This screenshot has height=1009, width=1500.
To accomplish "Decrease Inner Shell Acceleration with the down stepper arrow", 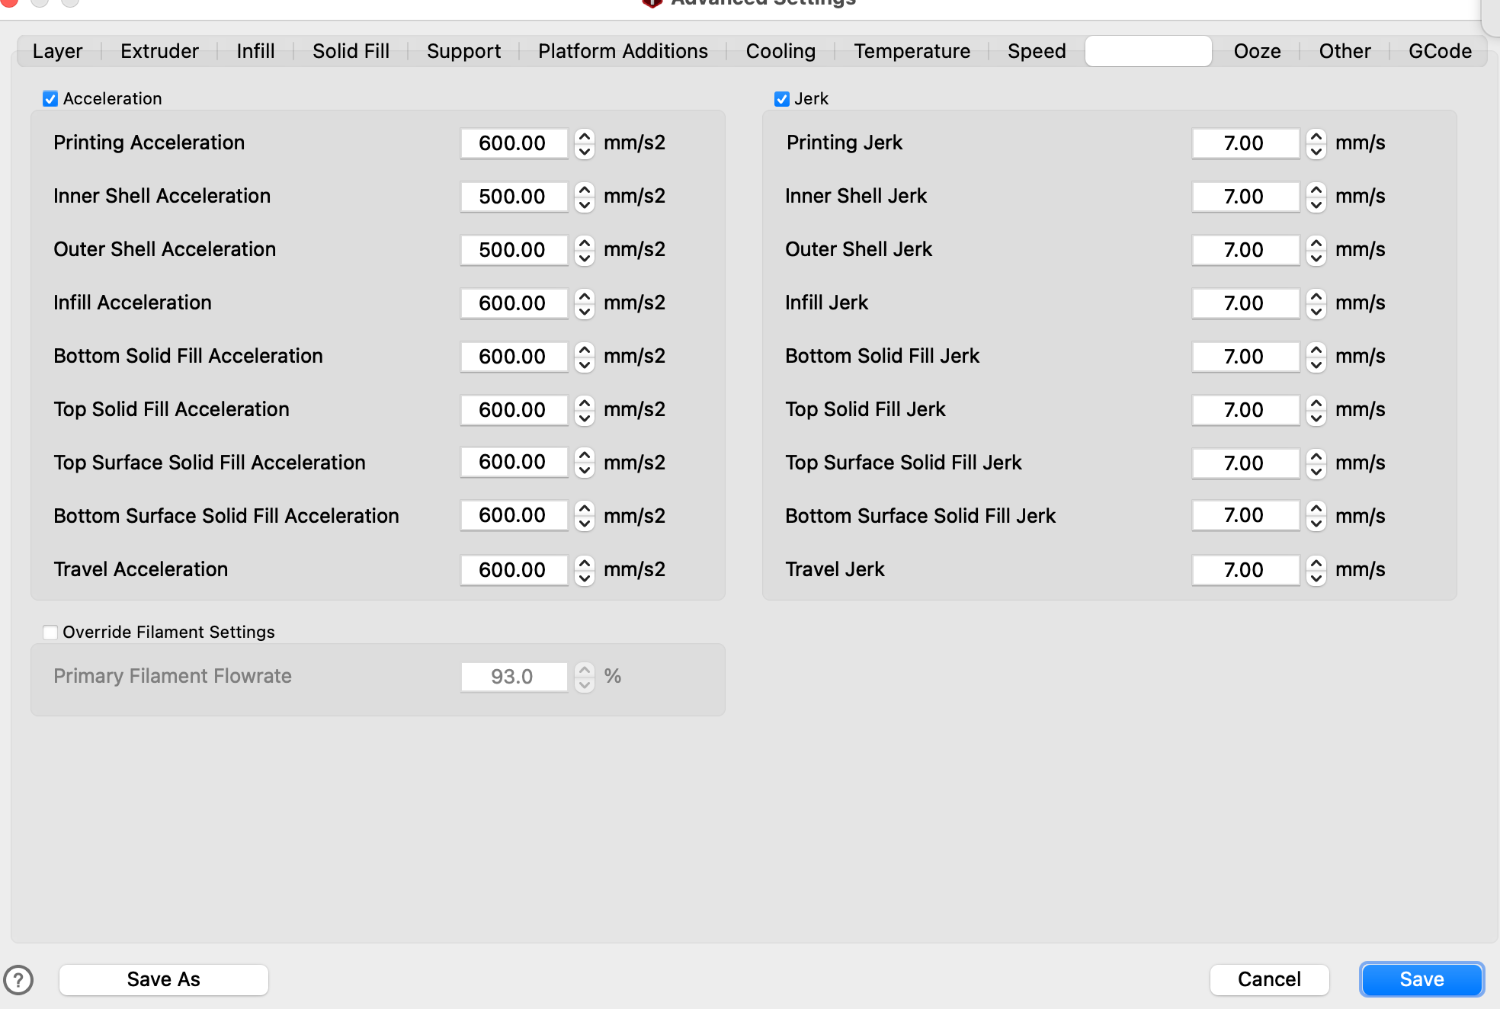I will point(585,205).
